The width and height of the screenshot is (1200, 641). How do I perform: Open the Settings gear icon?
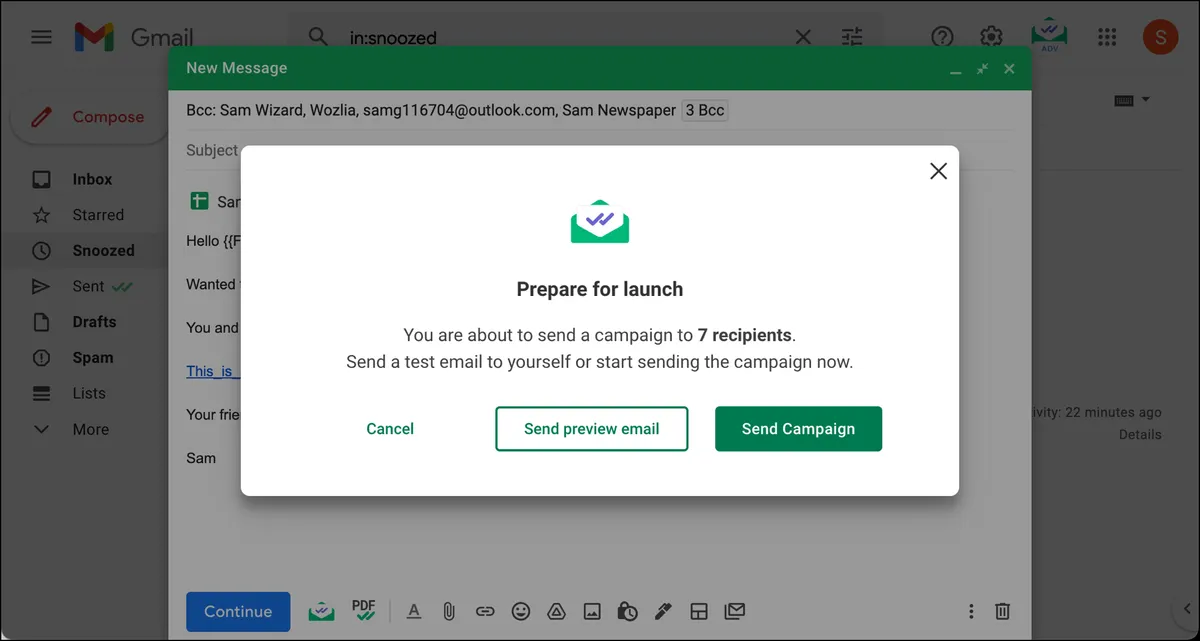[x=991, y=37]
